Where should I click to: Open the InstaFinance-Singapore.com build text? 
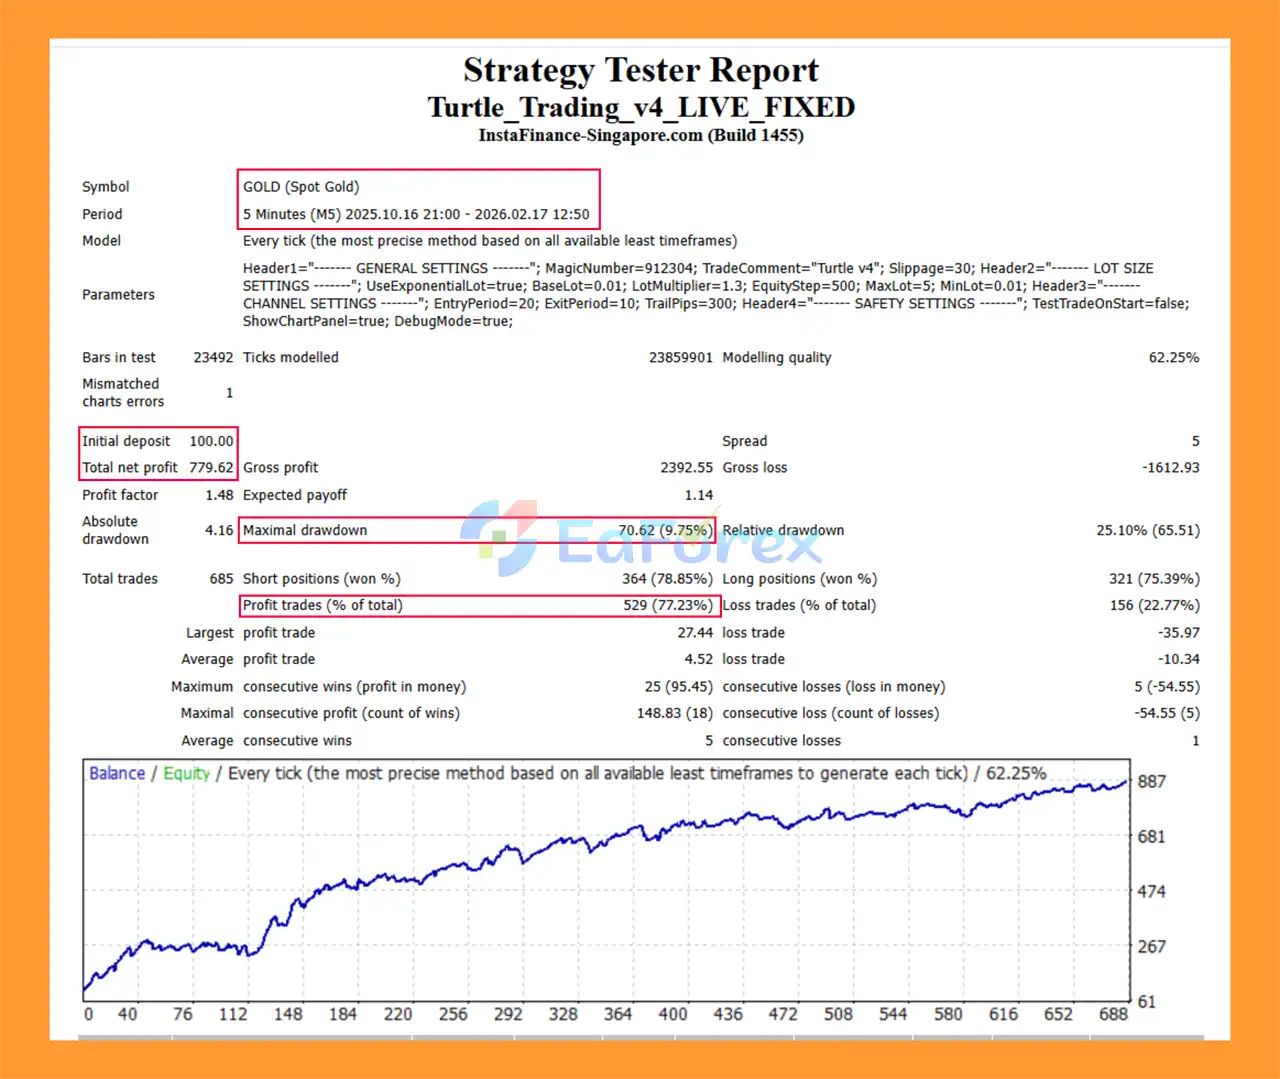[640, 136]
